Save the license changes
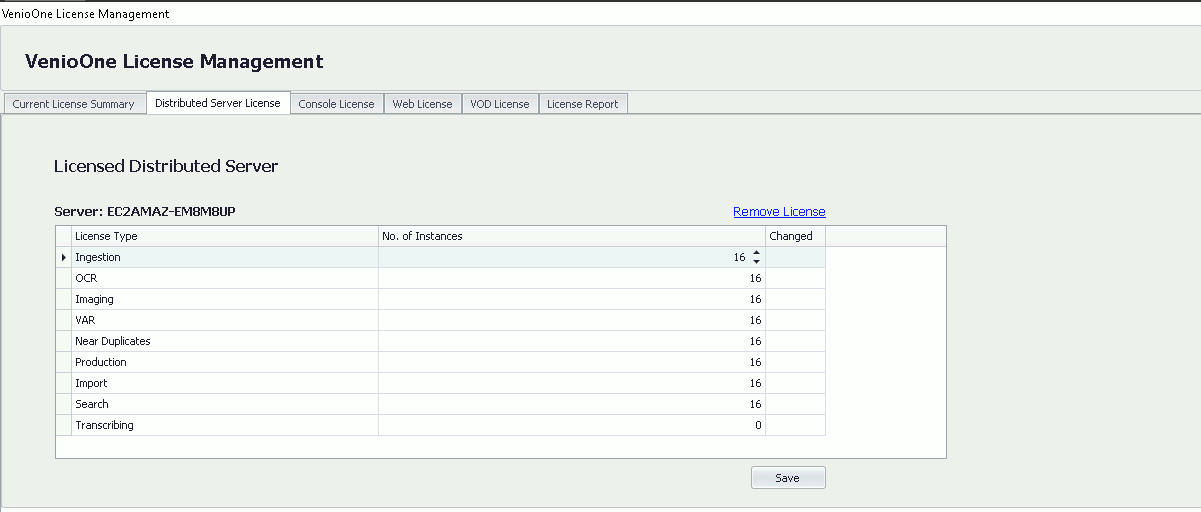1201x512 pixels. pos(788,478)
